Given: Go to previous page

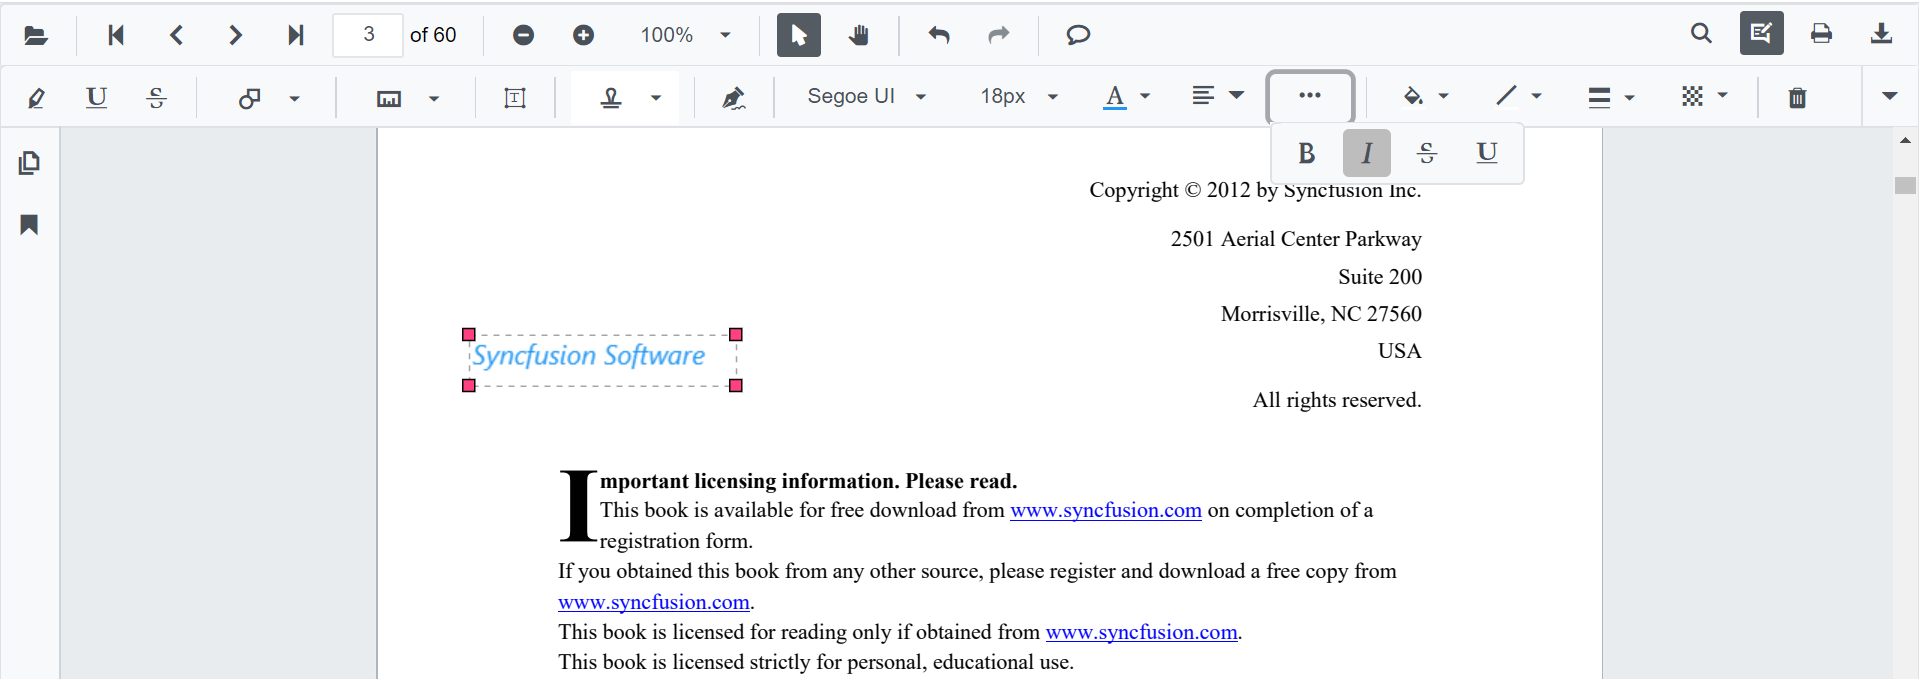Looking at the screenshot, I should [176, 35].
